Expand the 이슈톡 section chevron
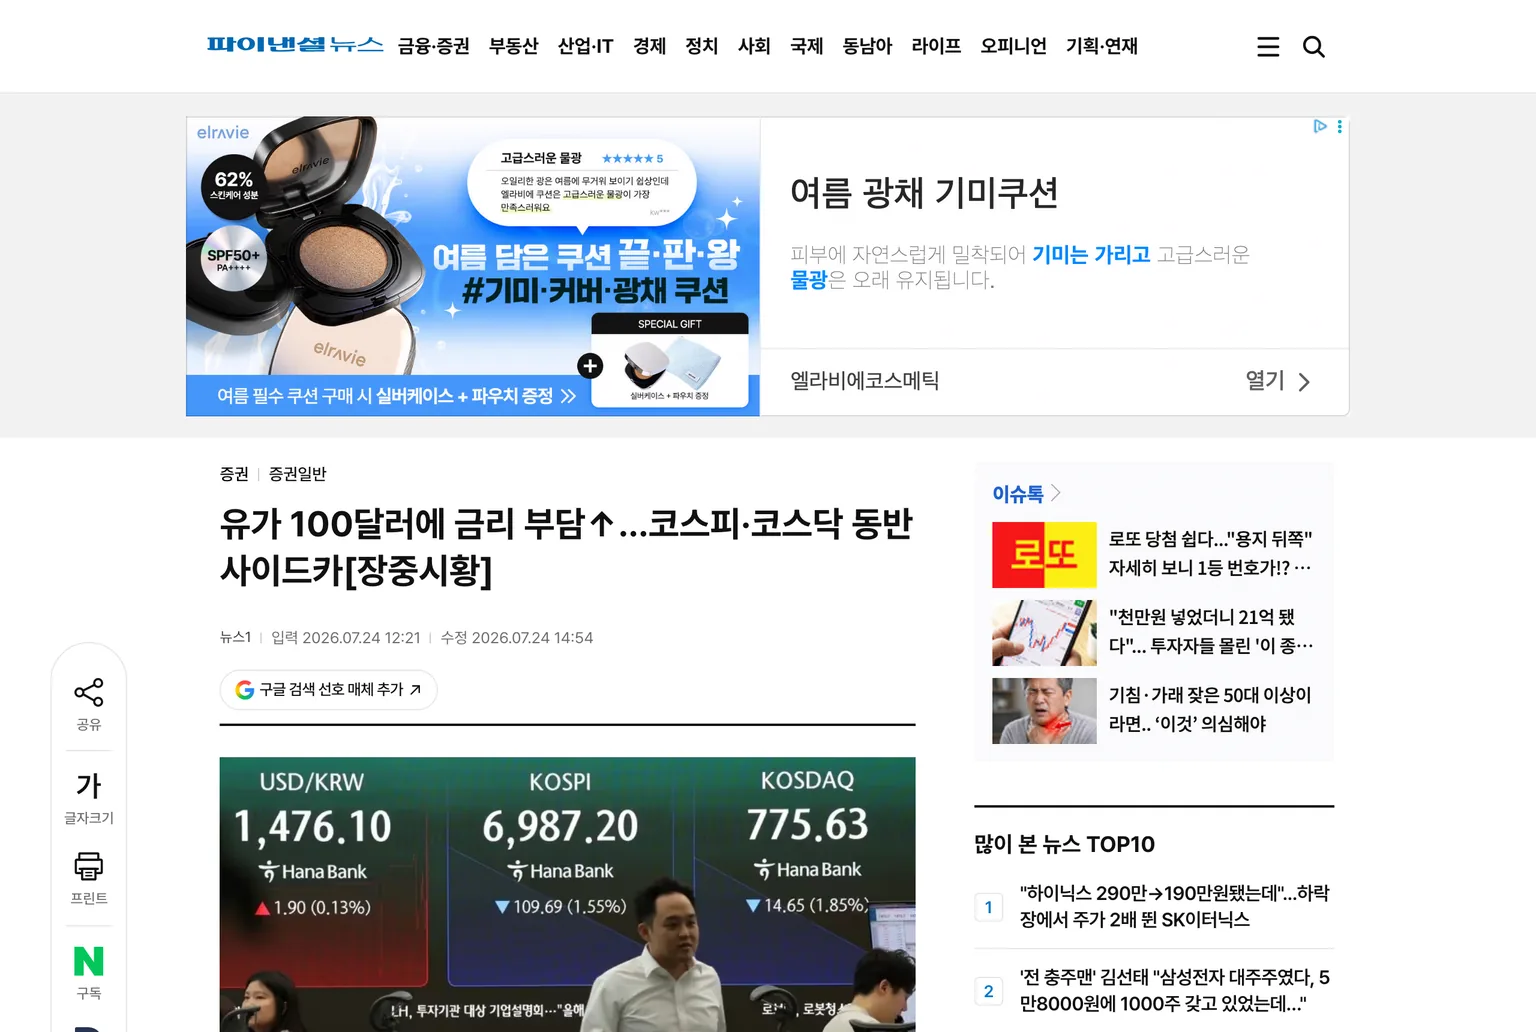 coord(1056,493)
